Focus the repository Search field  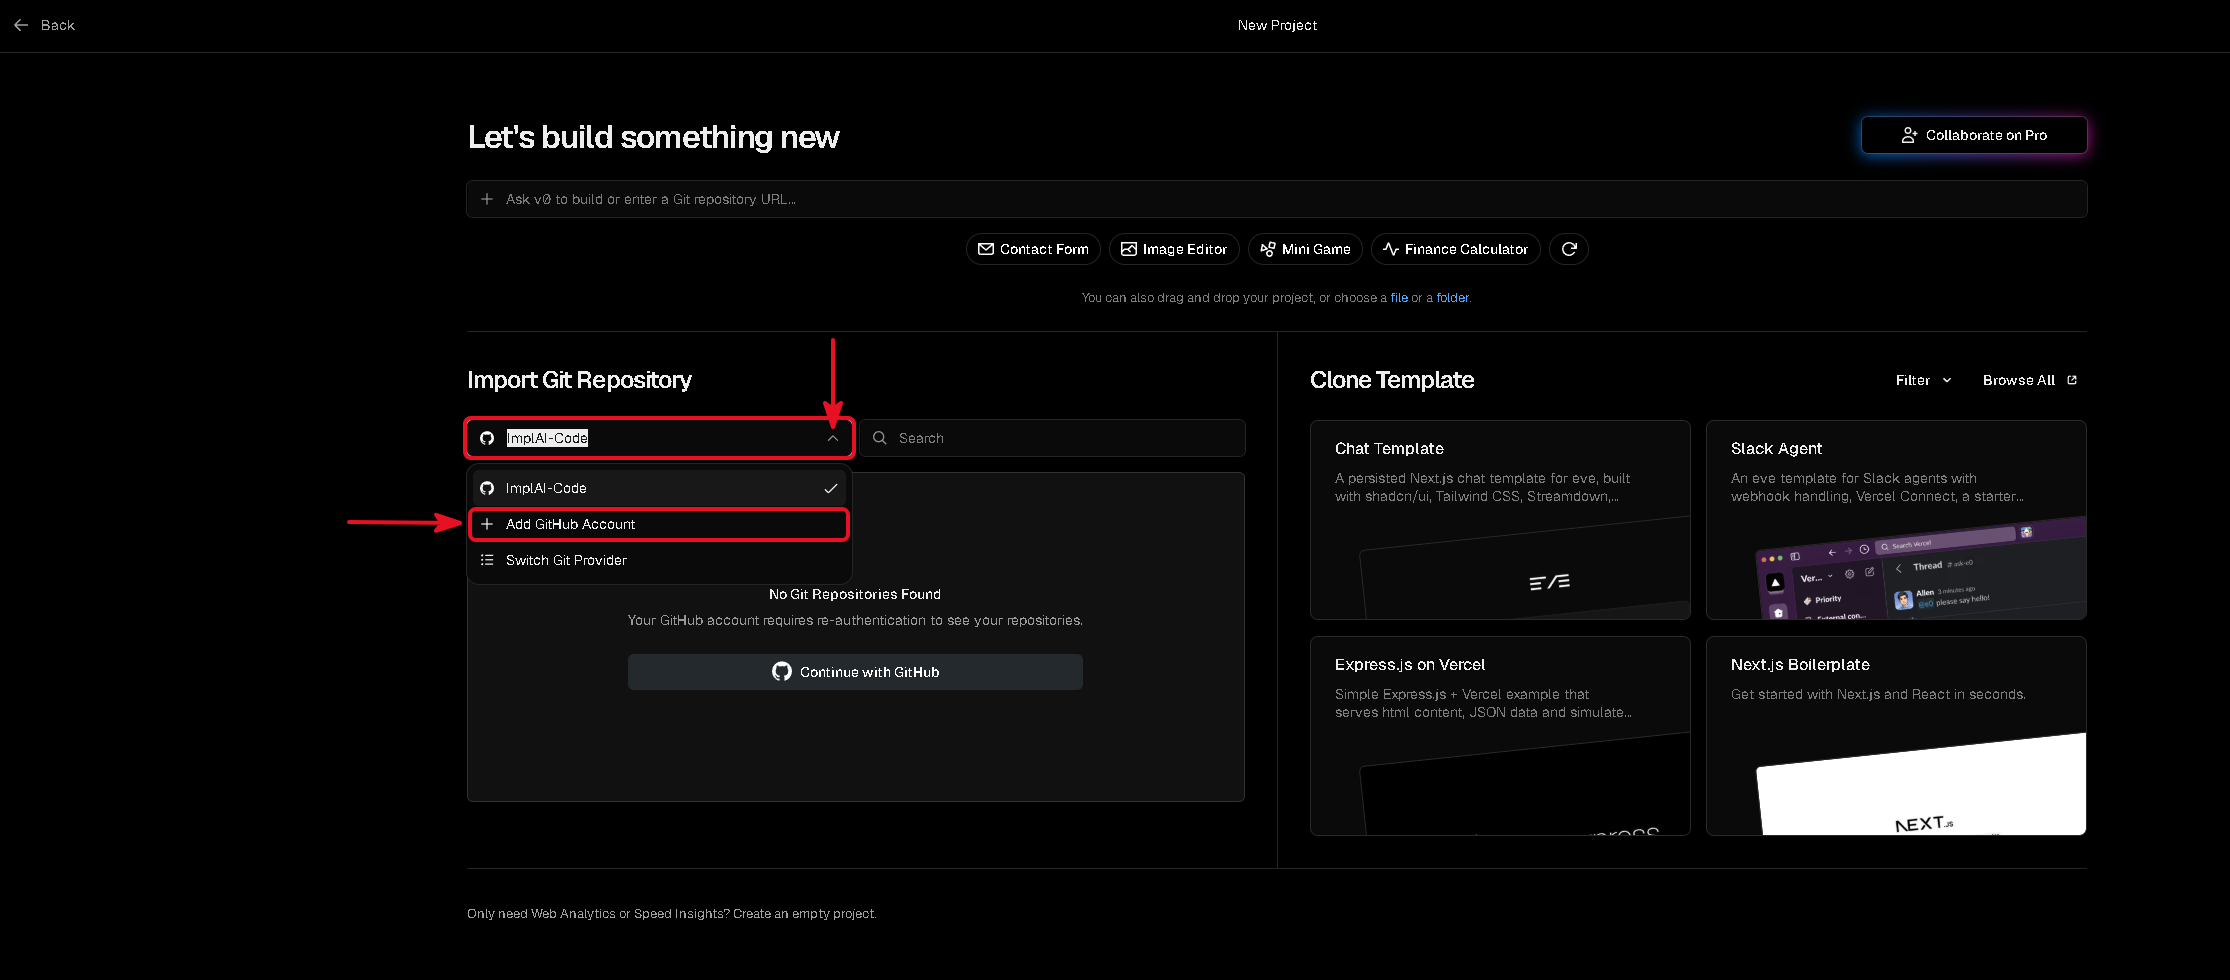(x=1052, y=438)
